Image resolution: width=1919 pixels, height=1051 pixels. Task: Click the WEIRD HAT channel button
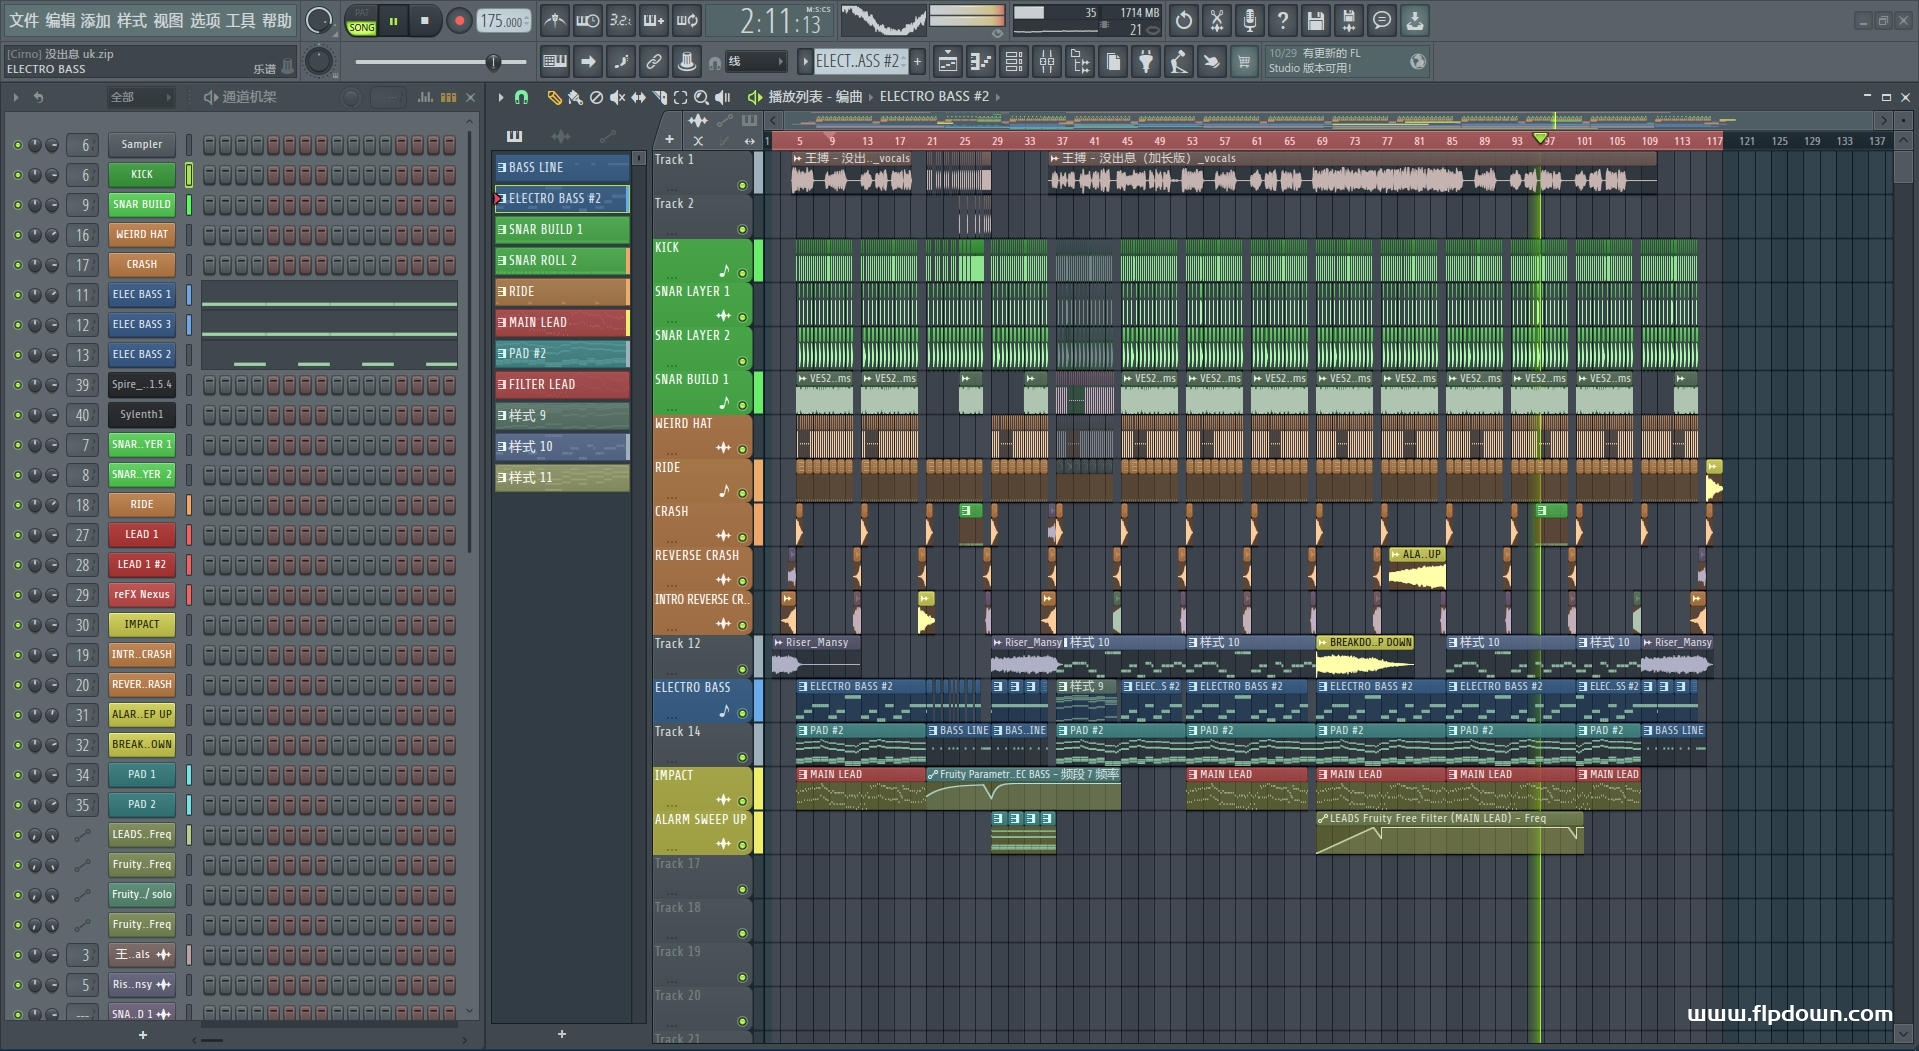pos(141,235)
